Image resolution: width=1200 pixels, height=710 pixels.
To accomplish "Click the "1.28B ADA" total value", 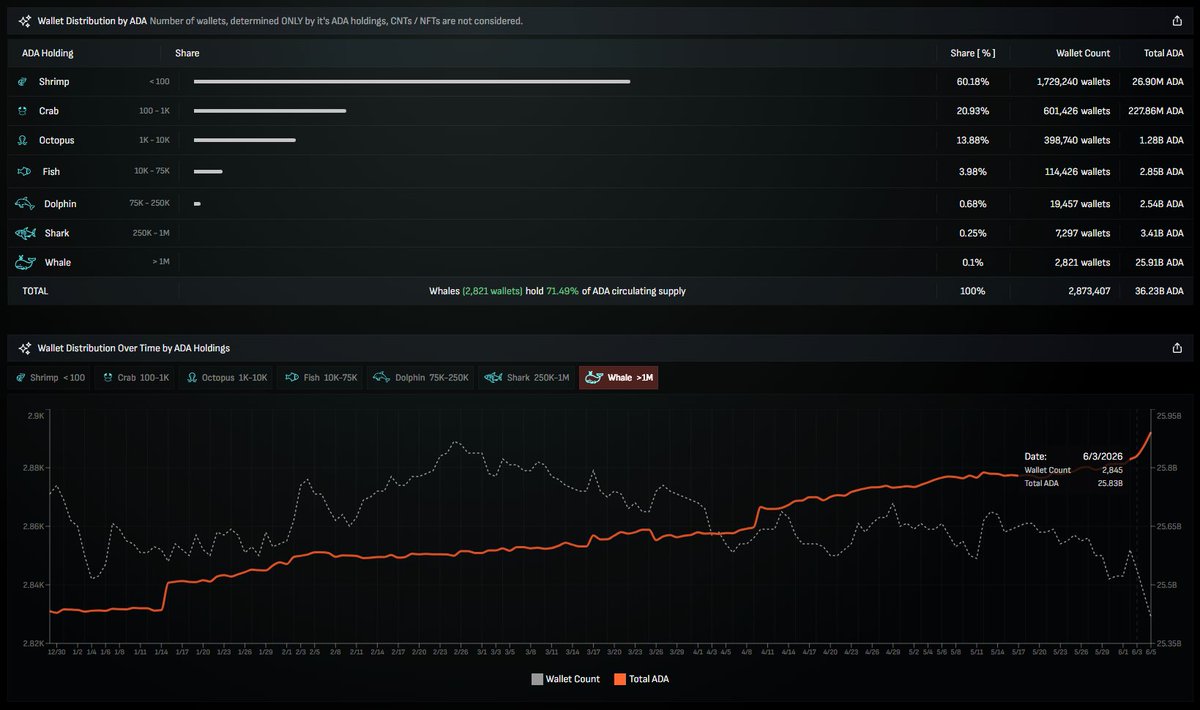I will [1161, 141].
